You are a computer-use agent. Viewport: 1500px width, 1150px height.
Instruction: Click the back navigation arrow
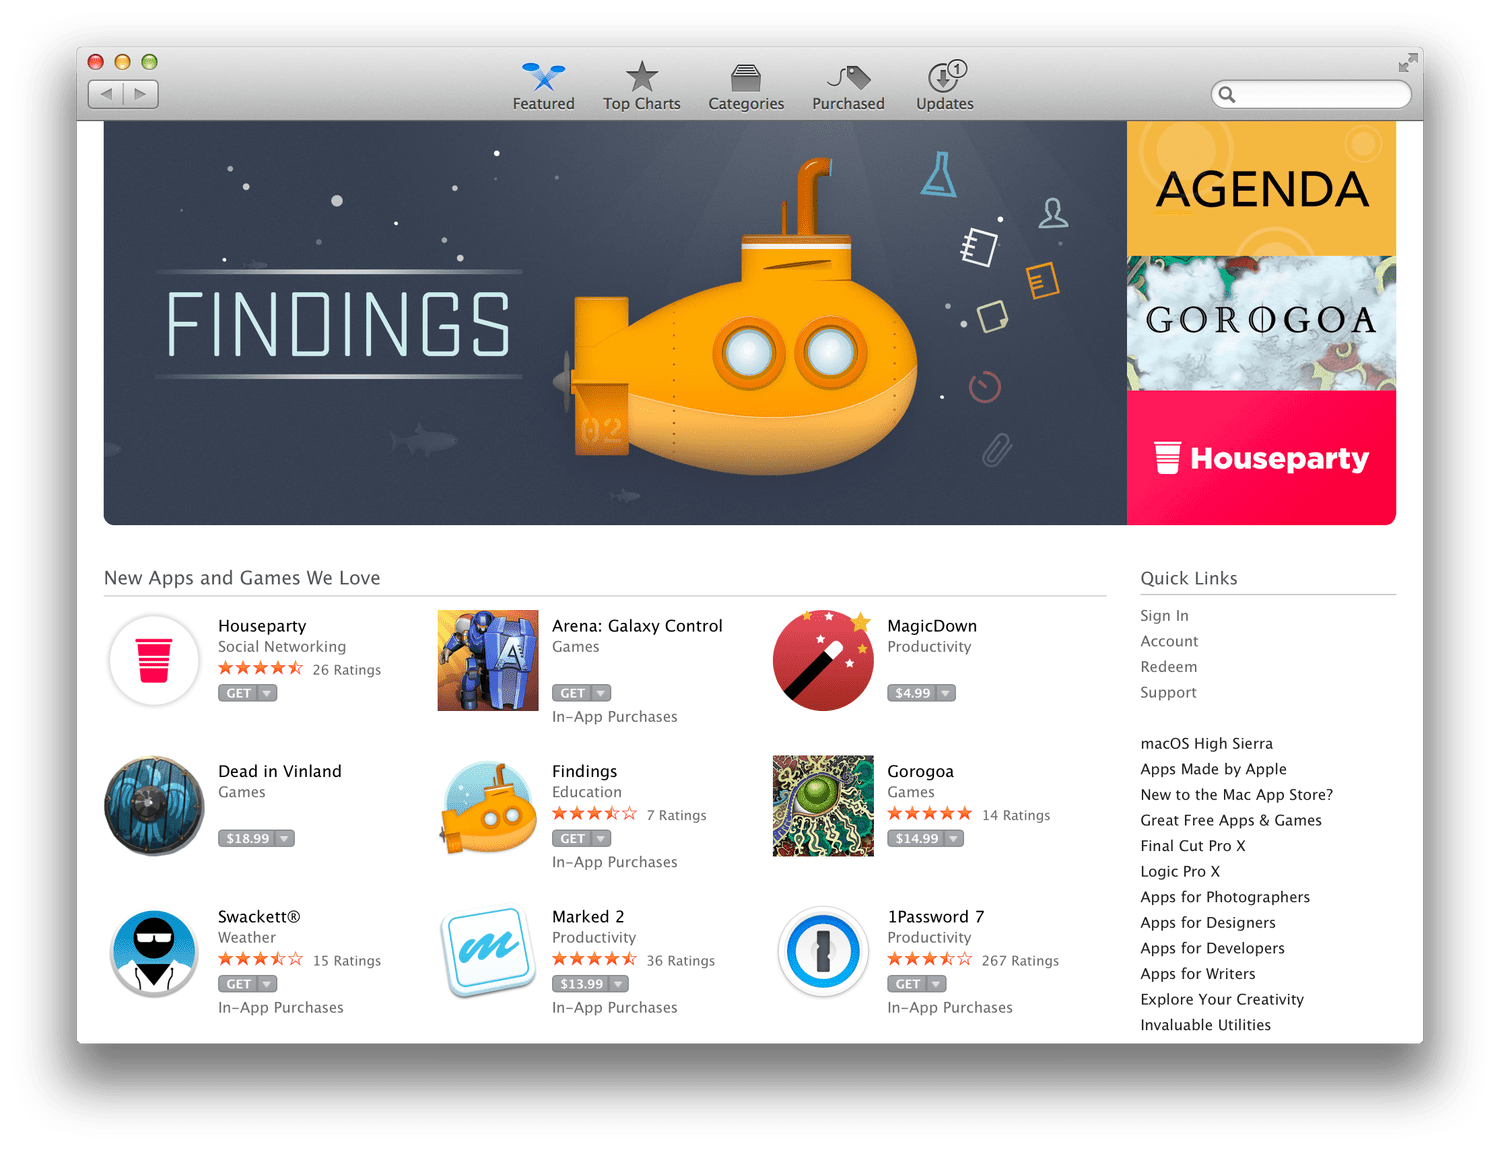(x=106, y=94)
